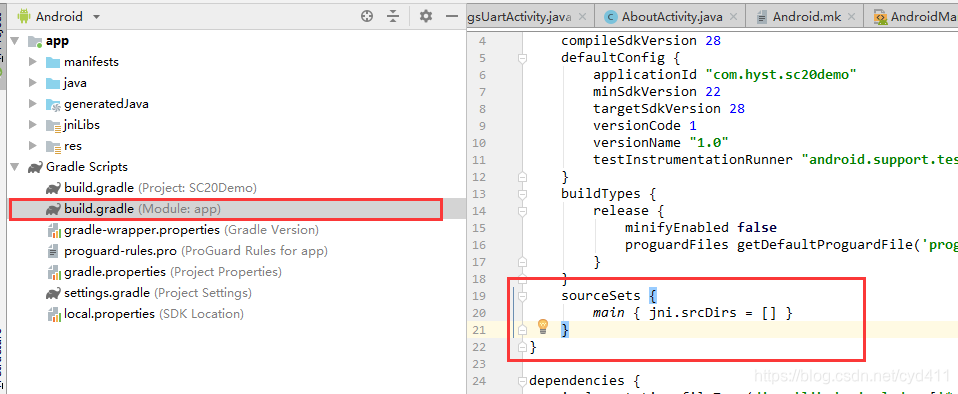Select the manifests folder icon
The height and width of the screenshot is (394, 958).
coord(53,62)
